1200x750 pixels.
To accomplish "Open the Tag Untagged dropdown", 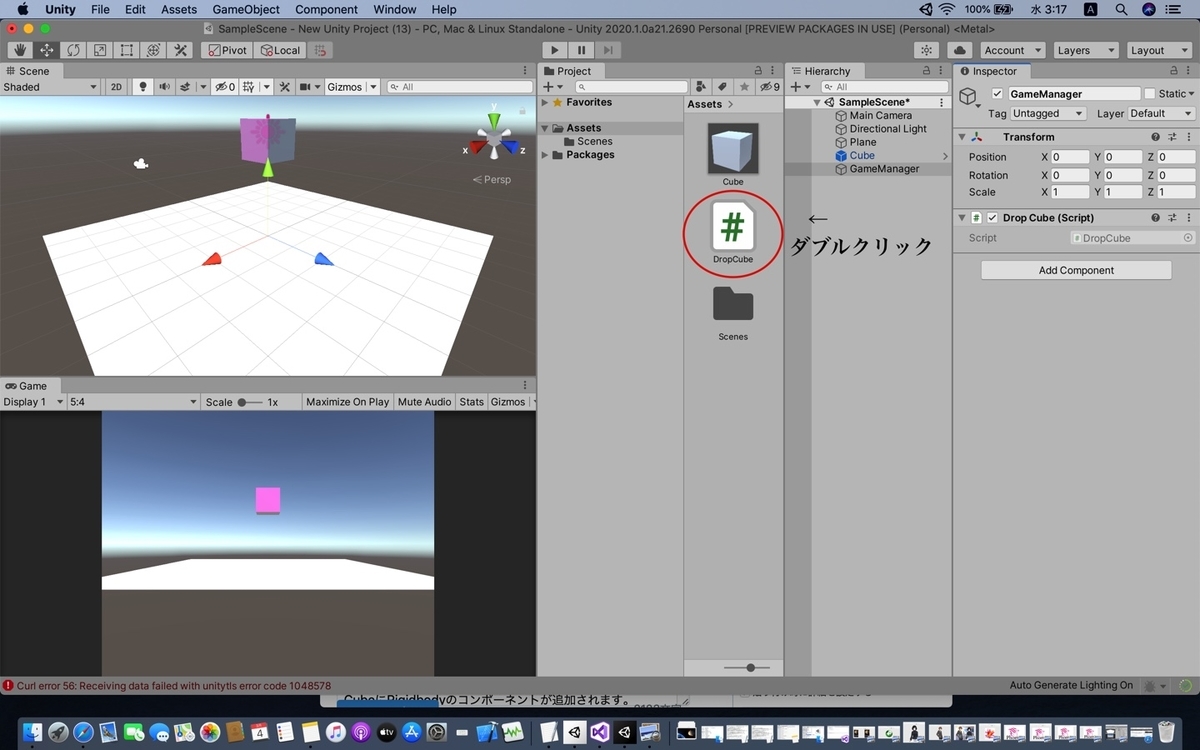I will (x=1048, y=114).
